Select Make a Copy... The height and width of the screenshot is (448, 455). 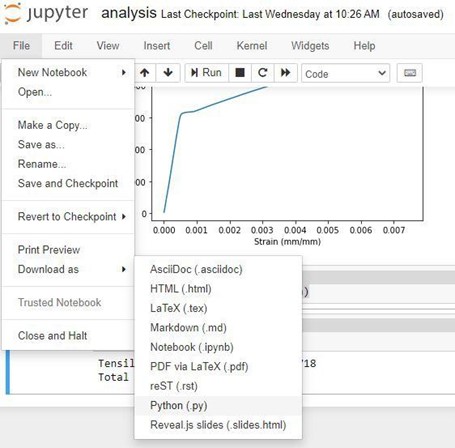click(68, 125)
